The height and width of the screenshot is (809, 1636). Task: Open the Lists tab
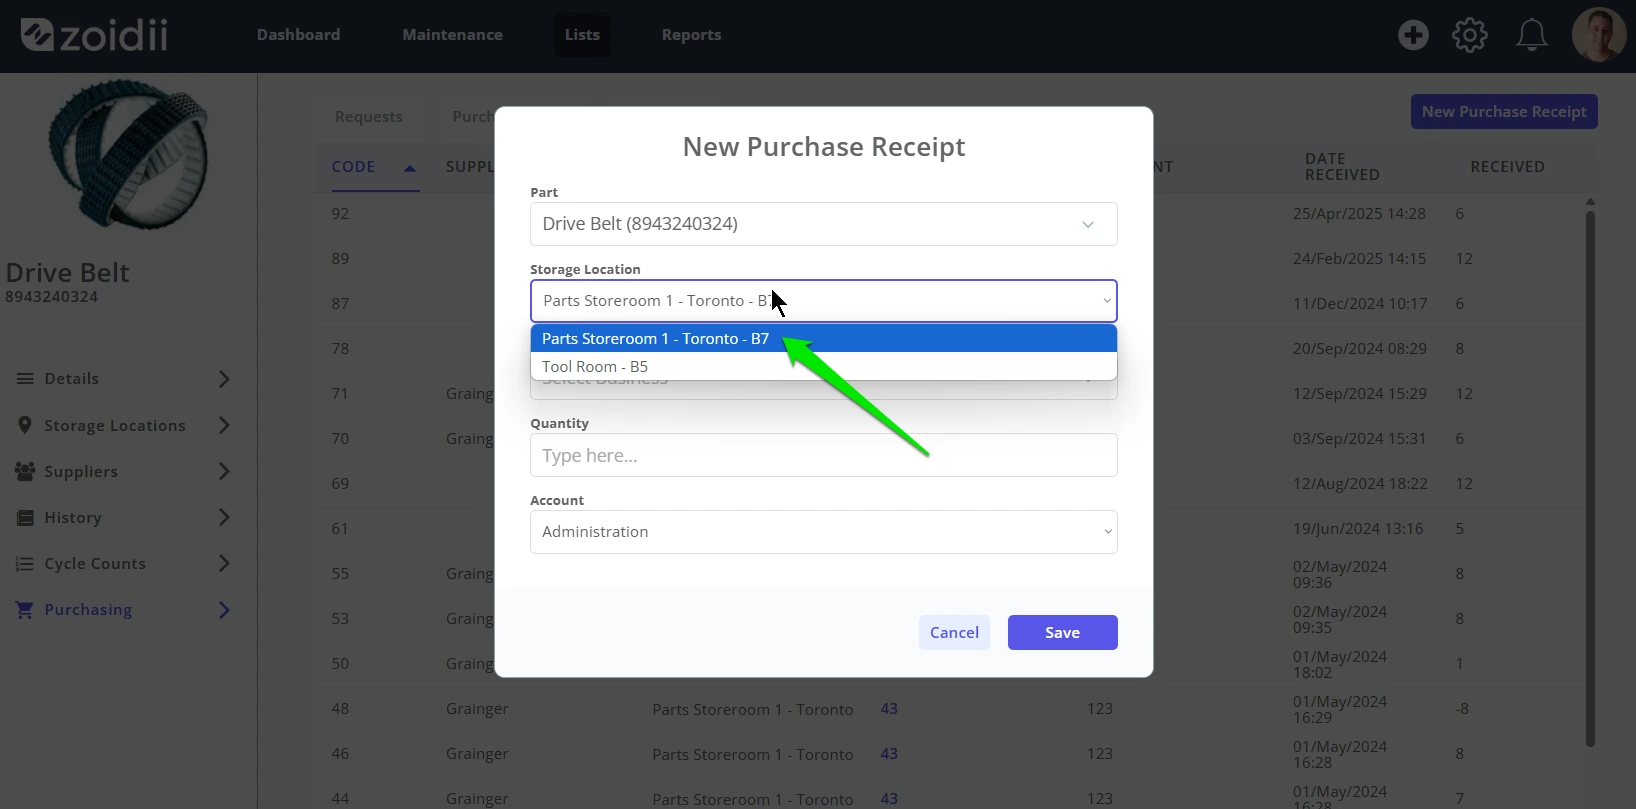point(582,35)
